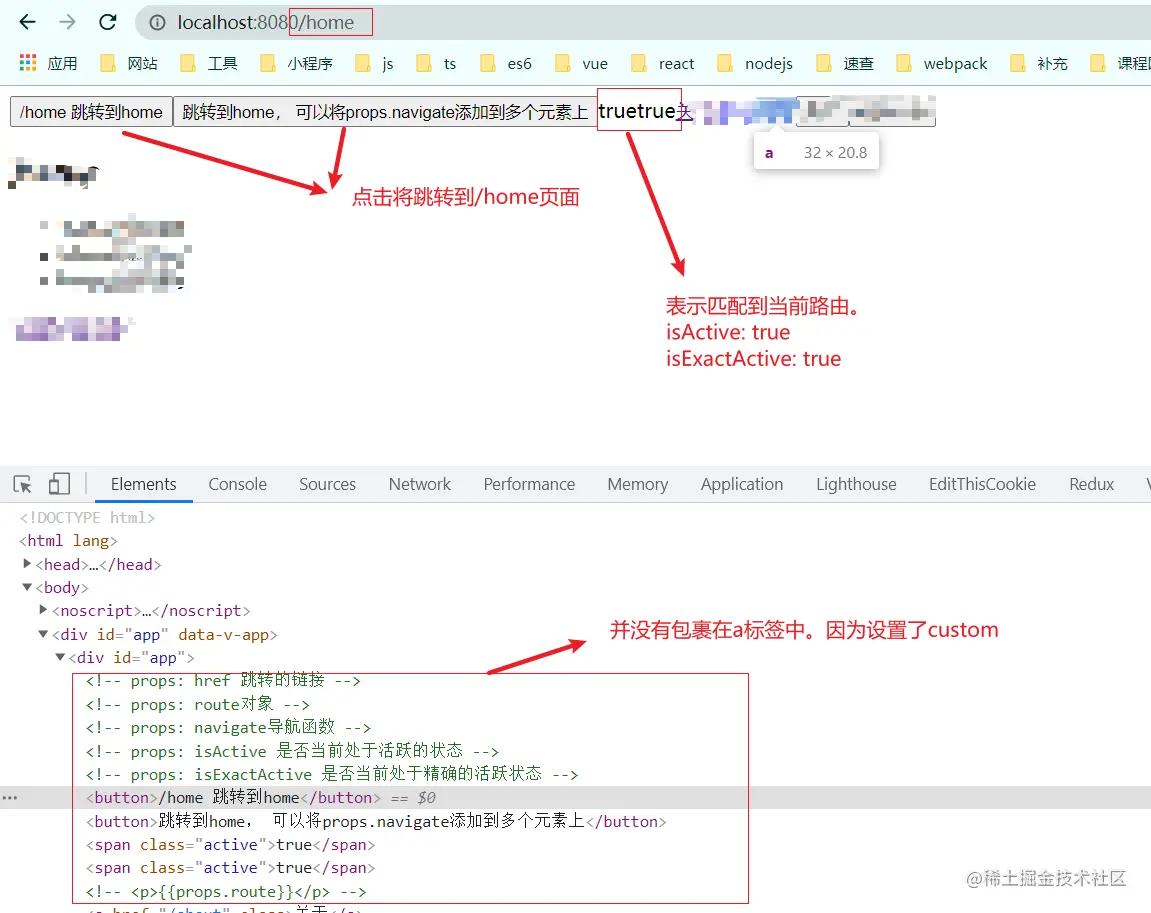Viewport: 1151px width, 913px height.
Task: Click the '/home 跳转到home' button
Action: (x=91, y=112)
